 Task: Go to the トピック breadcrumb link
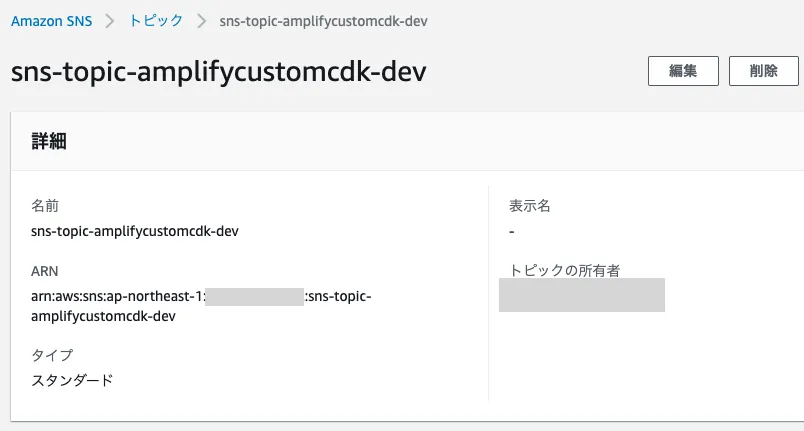tap(158, 21)
